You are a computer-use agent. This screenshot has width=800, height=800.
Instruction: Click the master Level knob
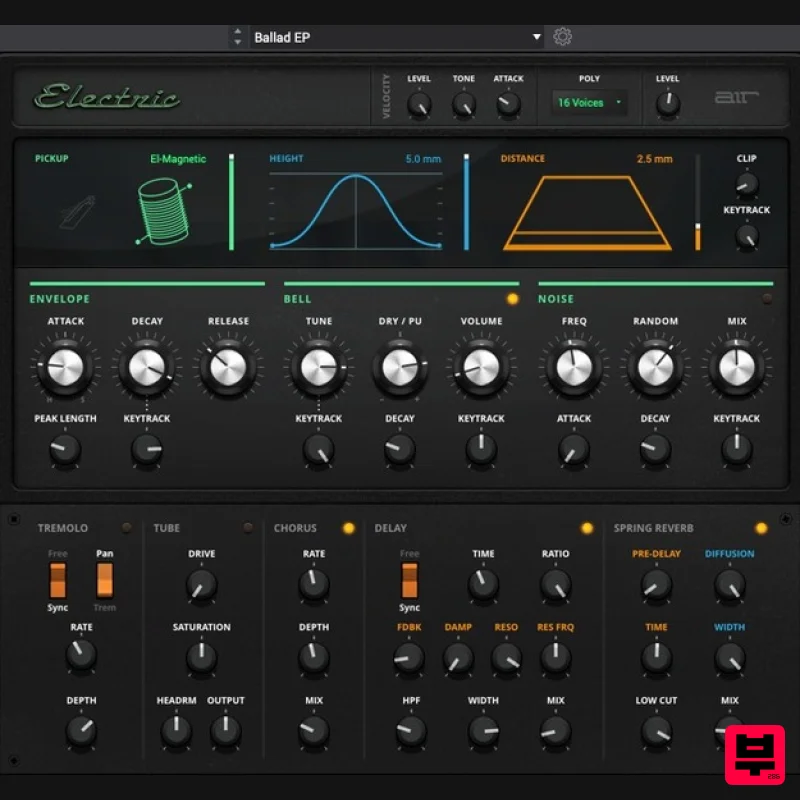click(667, 104)
